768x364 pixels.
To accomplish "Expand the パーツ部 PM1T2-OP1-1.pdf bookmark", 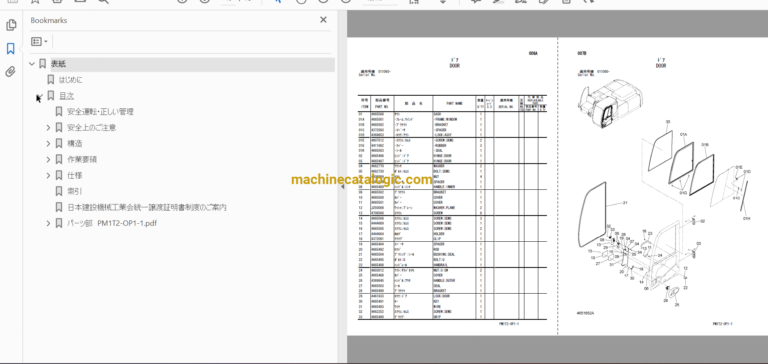I will (48, 223).
